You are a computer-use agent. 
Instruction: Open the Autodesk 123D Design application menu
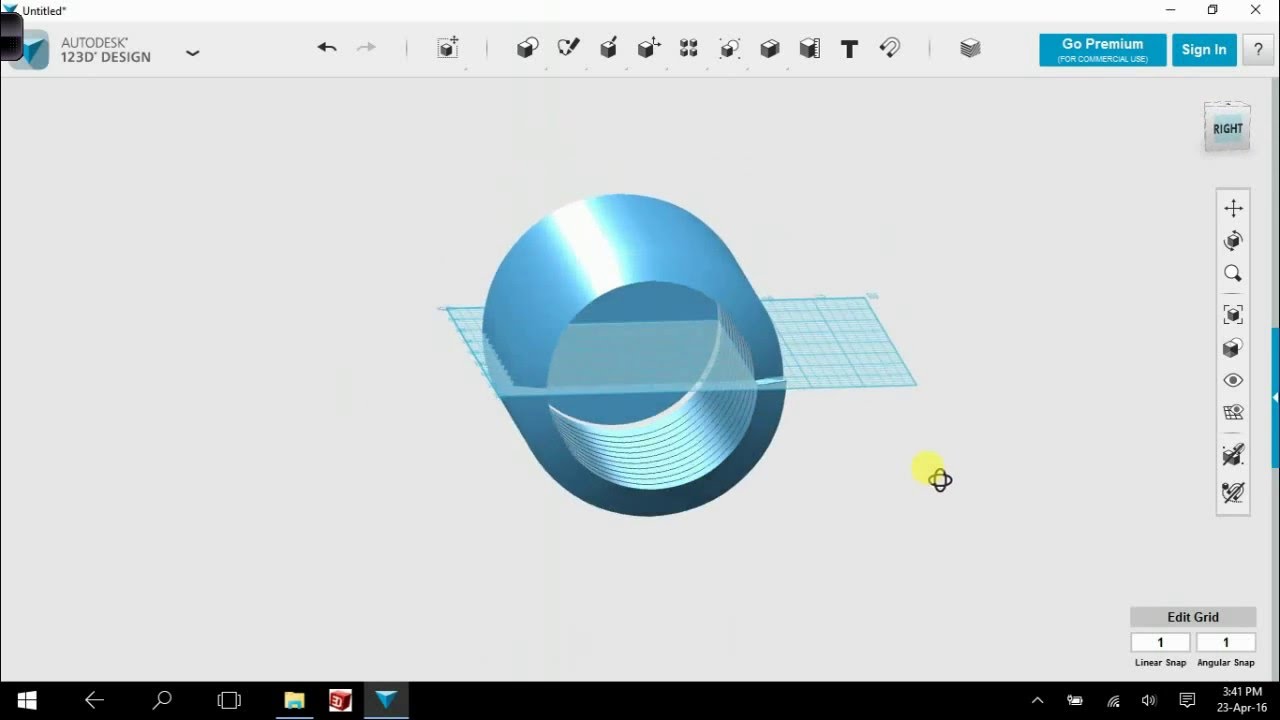point(192,52)
